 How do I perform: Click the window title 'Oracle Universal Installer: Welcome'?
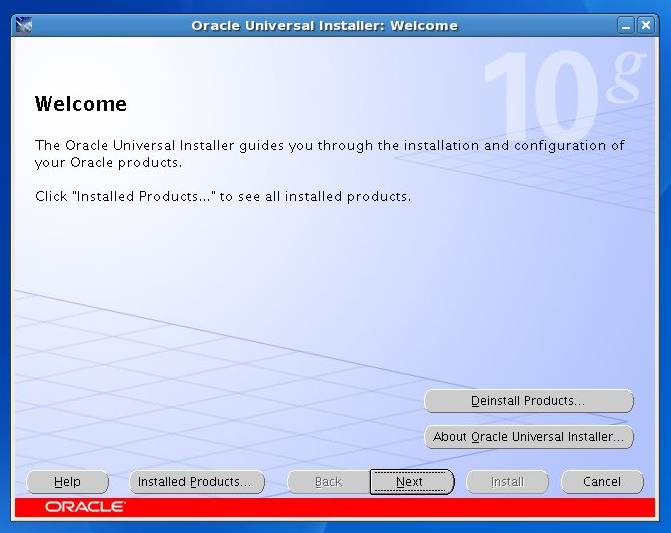324,26
